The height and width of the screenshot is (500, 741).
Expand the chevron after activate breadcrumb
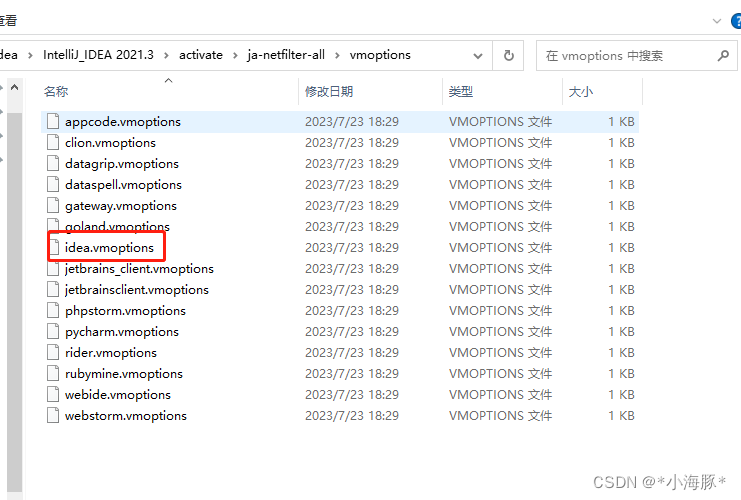(235, 56)
